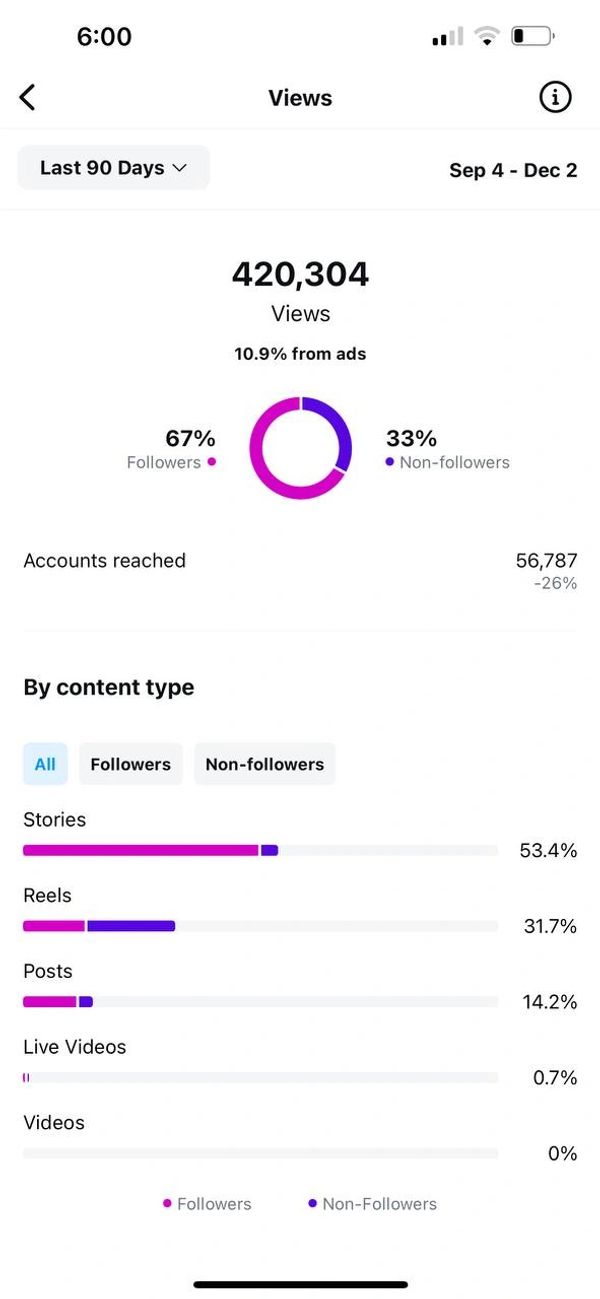The image size is (600, 1299).
Task: Select the All filter tab
Action: (x=45, y=764)
